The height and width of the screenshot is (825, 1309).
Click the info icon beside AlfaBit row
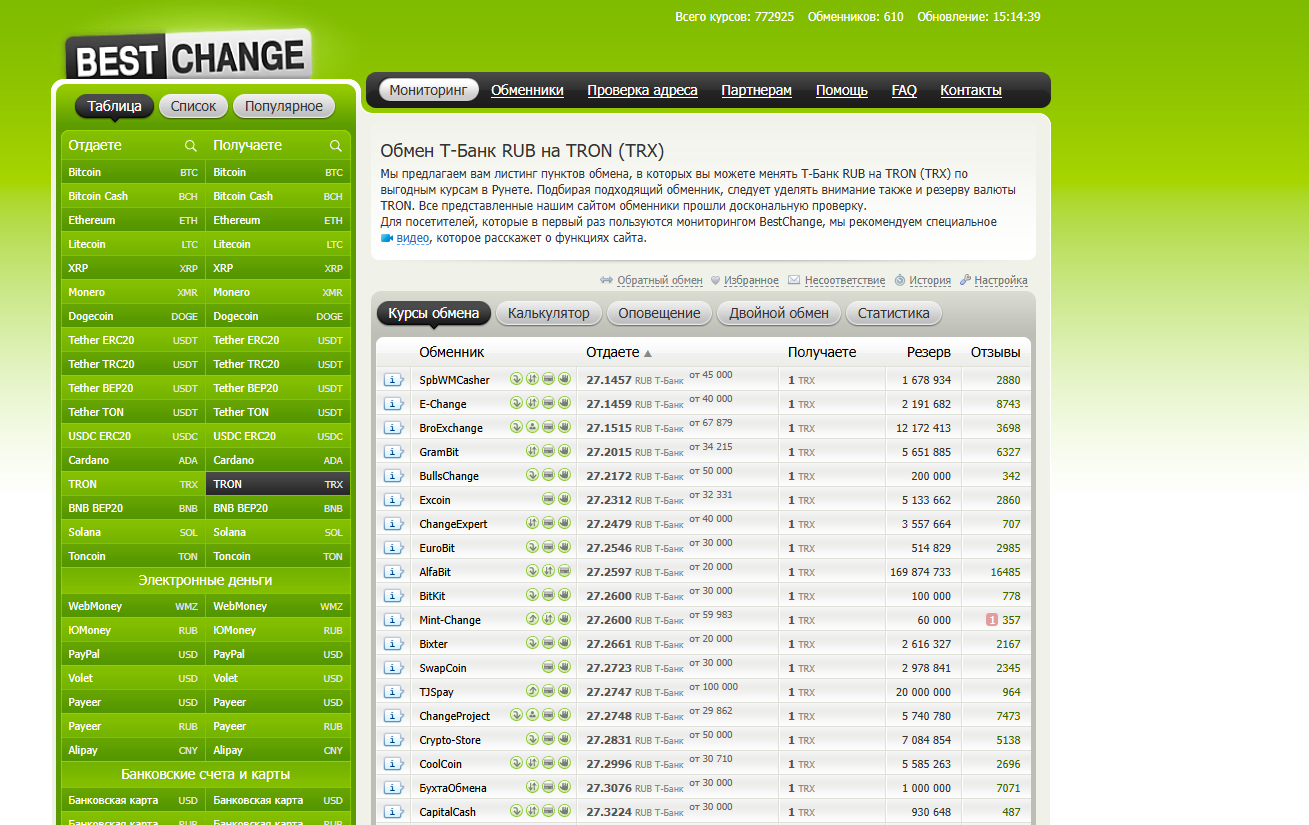[394, 572]
